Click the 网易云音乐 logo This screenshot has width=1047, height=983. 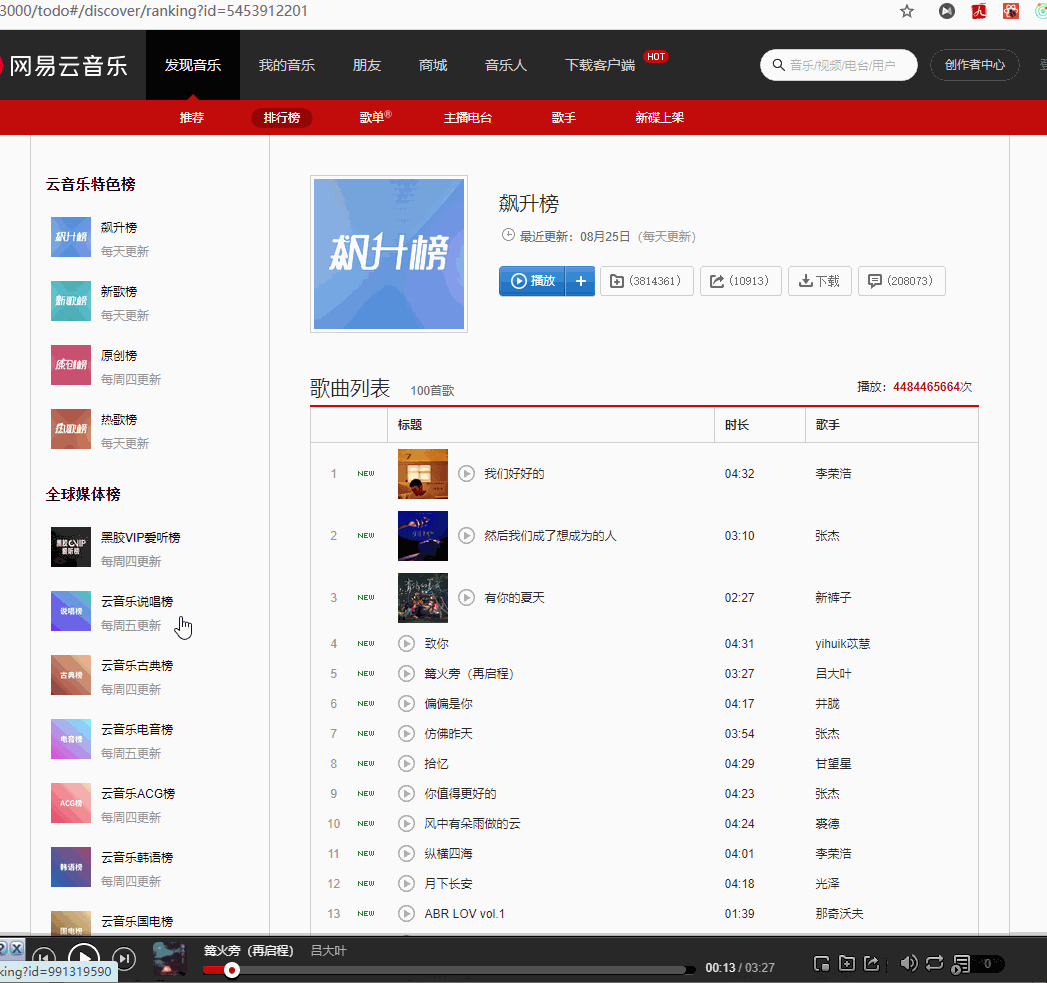(65, 65)
